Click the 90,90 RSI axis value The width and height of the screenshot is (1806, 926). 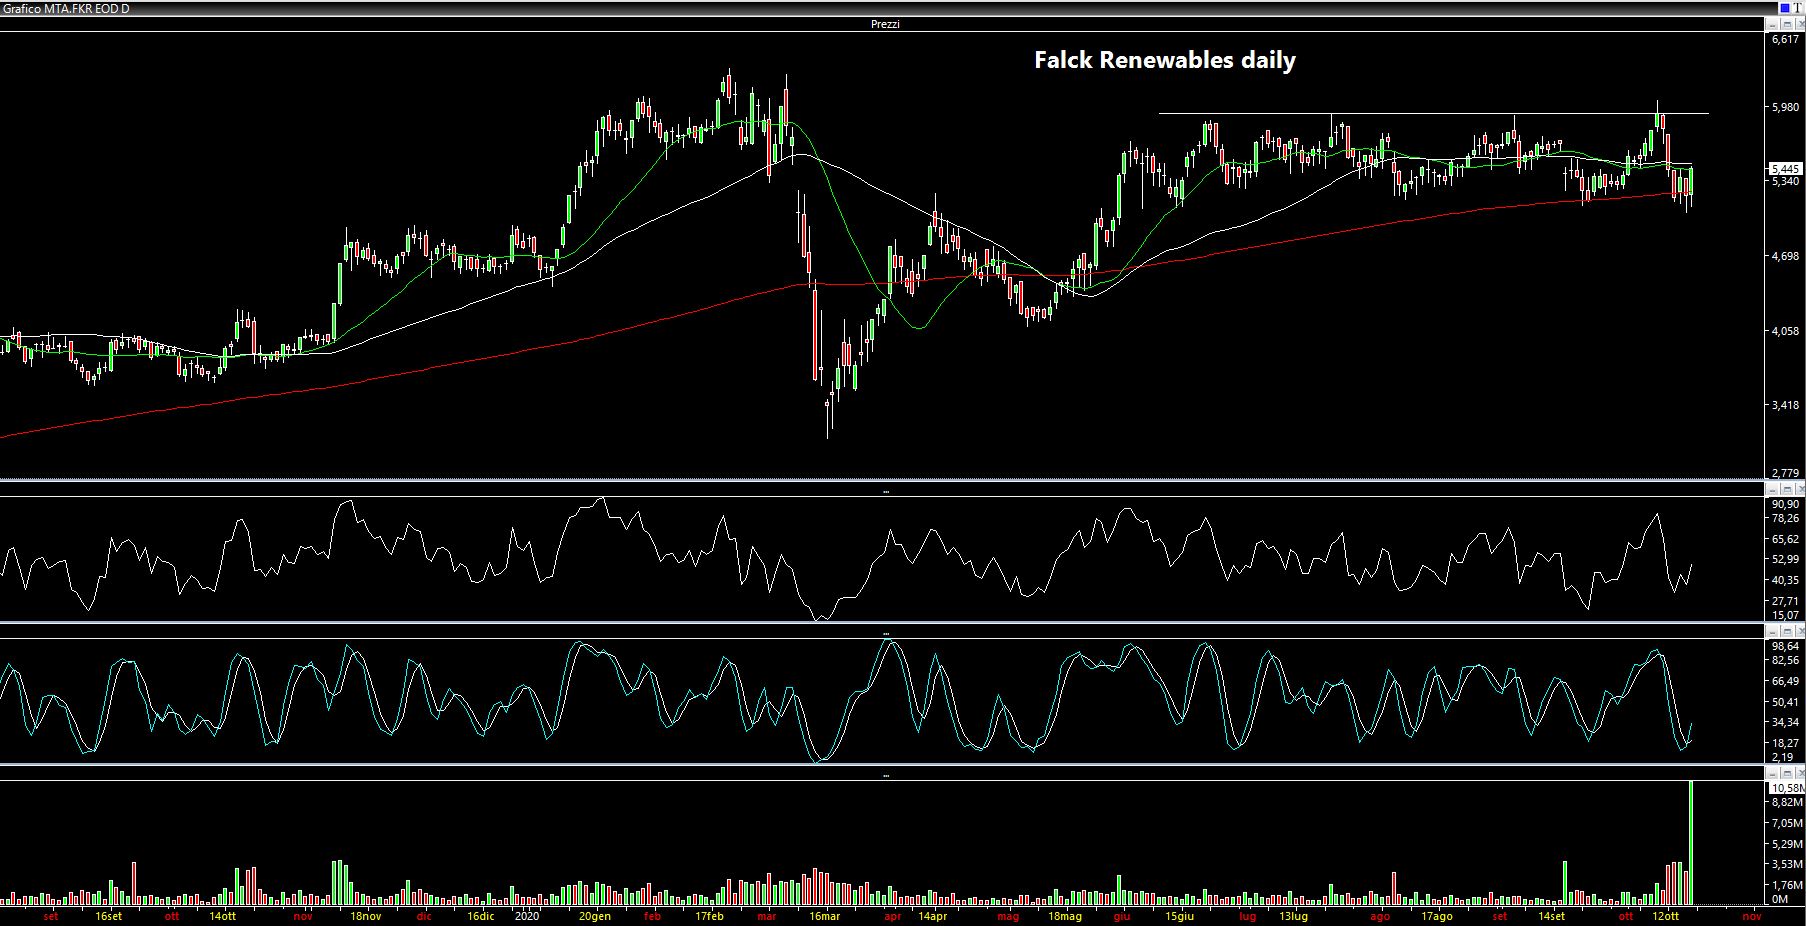(x=1784, y=505)
